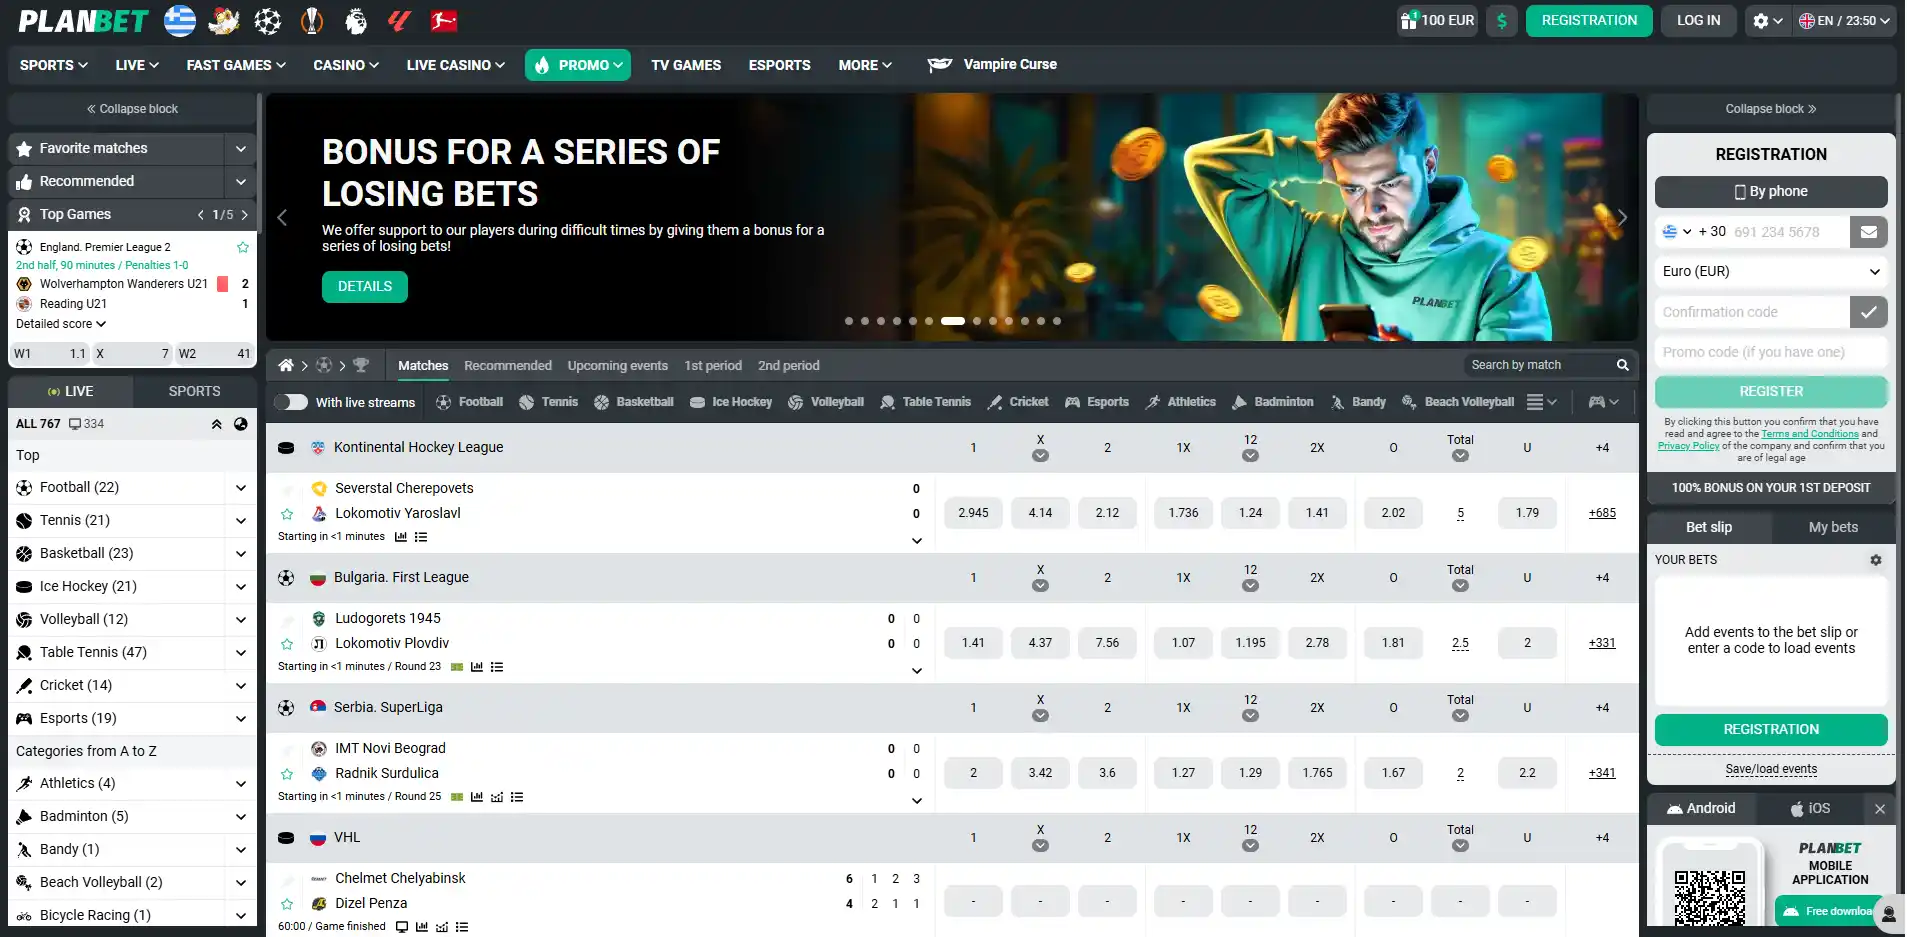Screen dimensions: 1907x937
Task: Click the LOG IN button
Action: (x=1698, y=21)
